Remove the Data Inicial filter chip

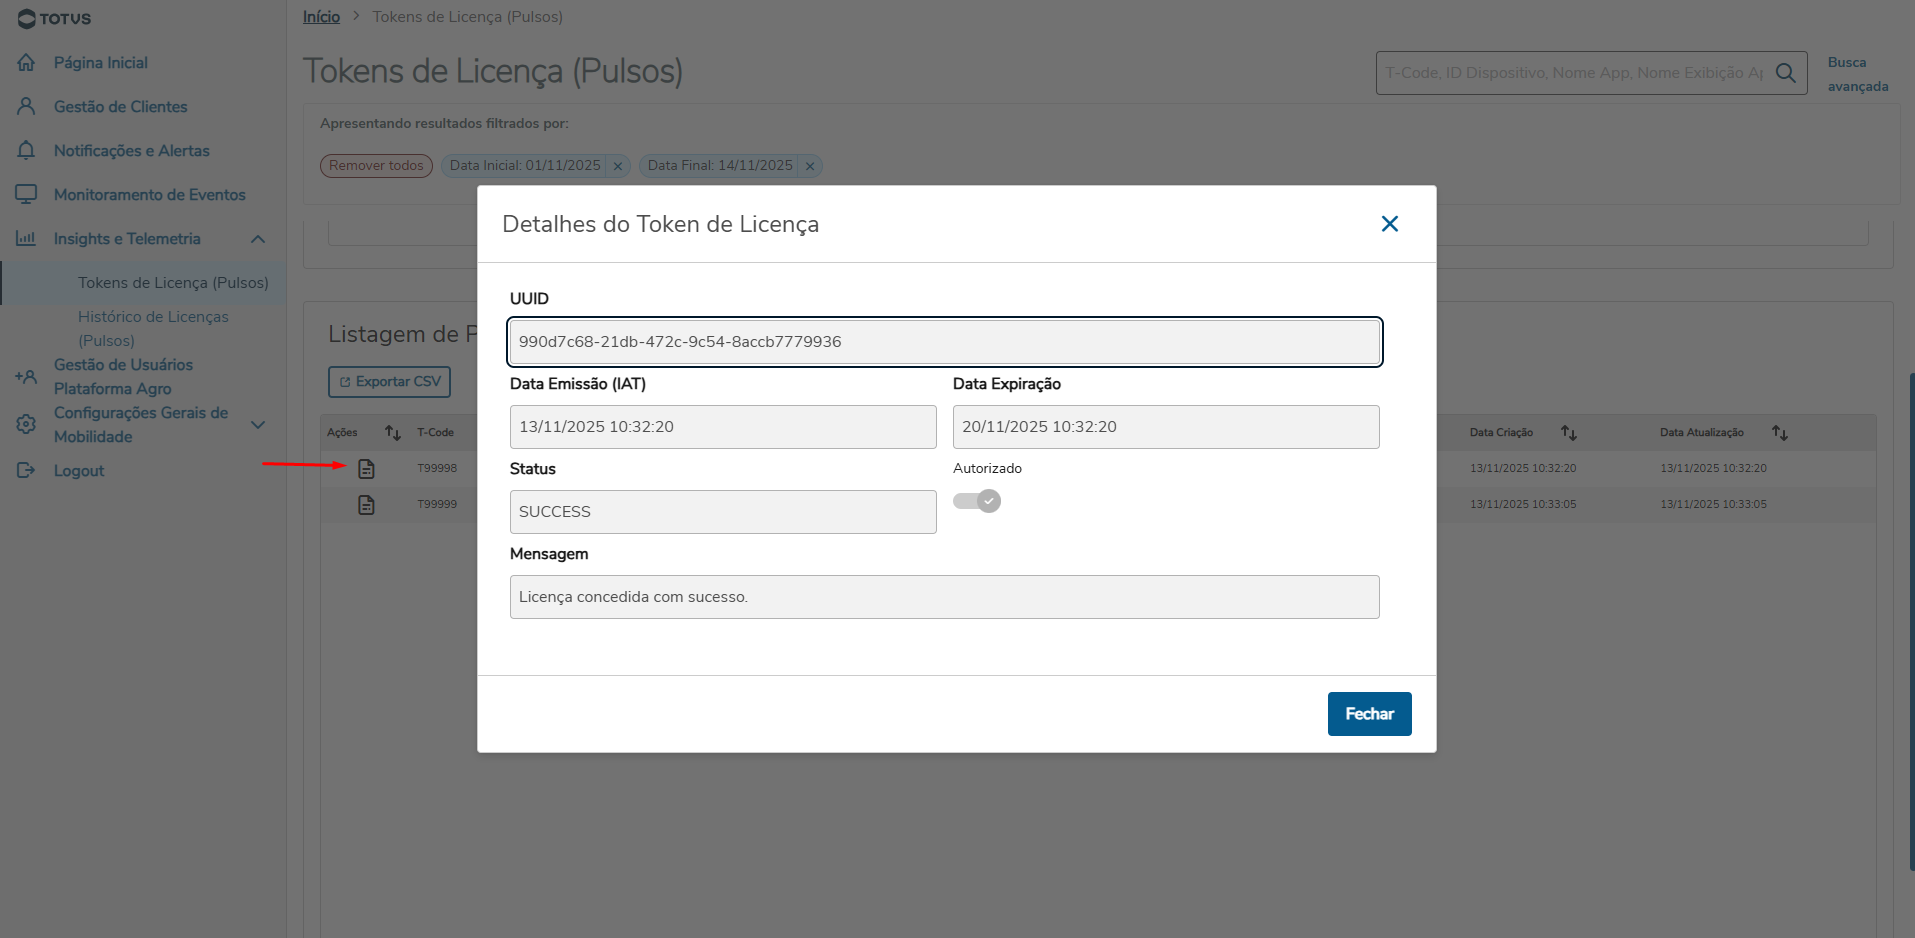(618, 166)
